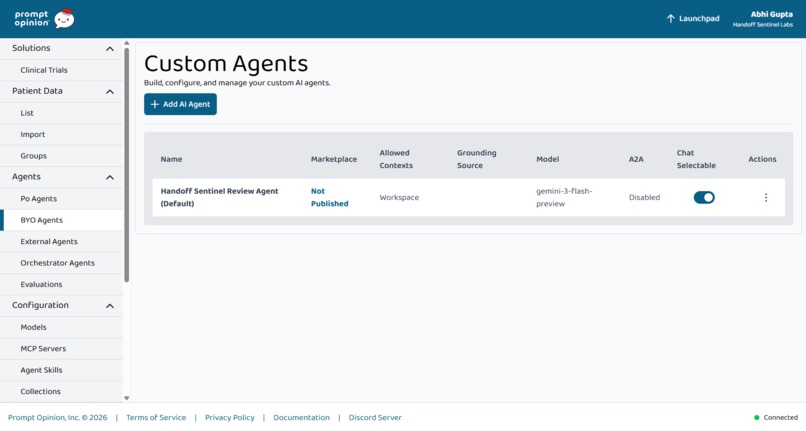806x431 pixels.
Task: Open Documentation link in footer
Action: (x=301, y=418)
